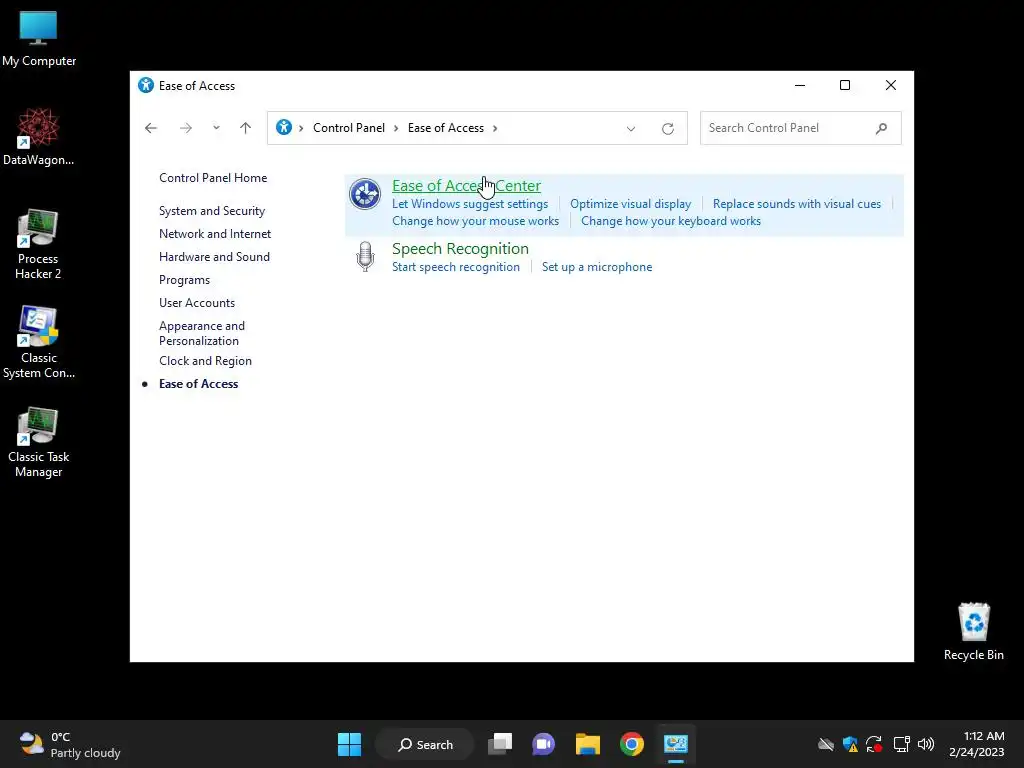The width and height of the screenshot is (1024, 768).
Task: Open Programs category
Action: [185, 280]
